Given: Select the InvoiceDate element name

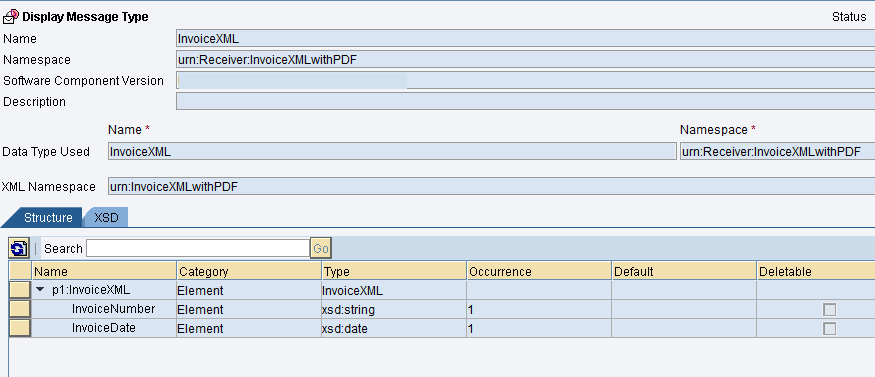Looking at the screenshot, I should (x=104, y=328).
